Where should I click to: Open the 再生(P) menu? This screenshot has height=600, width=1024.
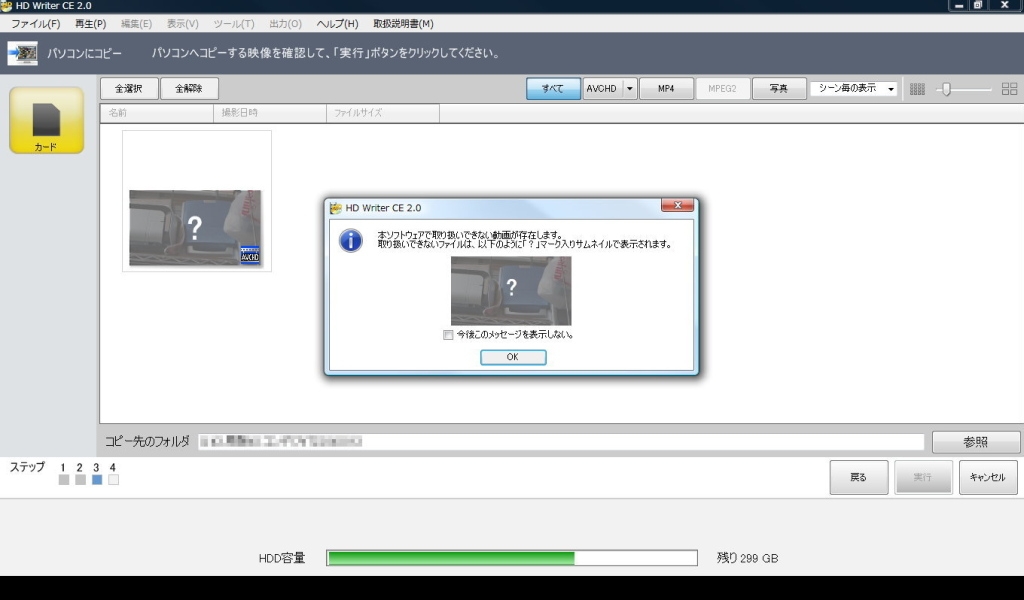90,24
